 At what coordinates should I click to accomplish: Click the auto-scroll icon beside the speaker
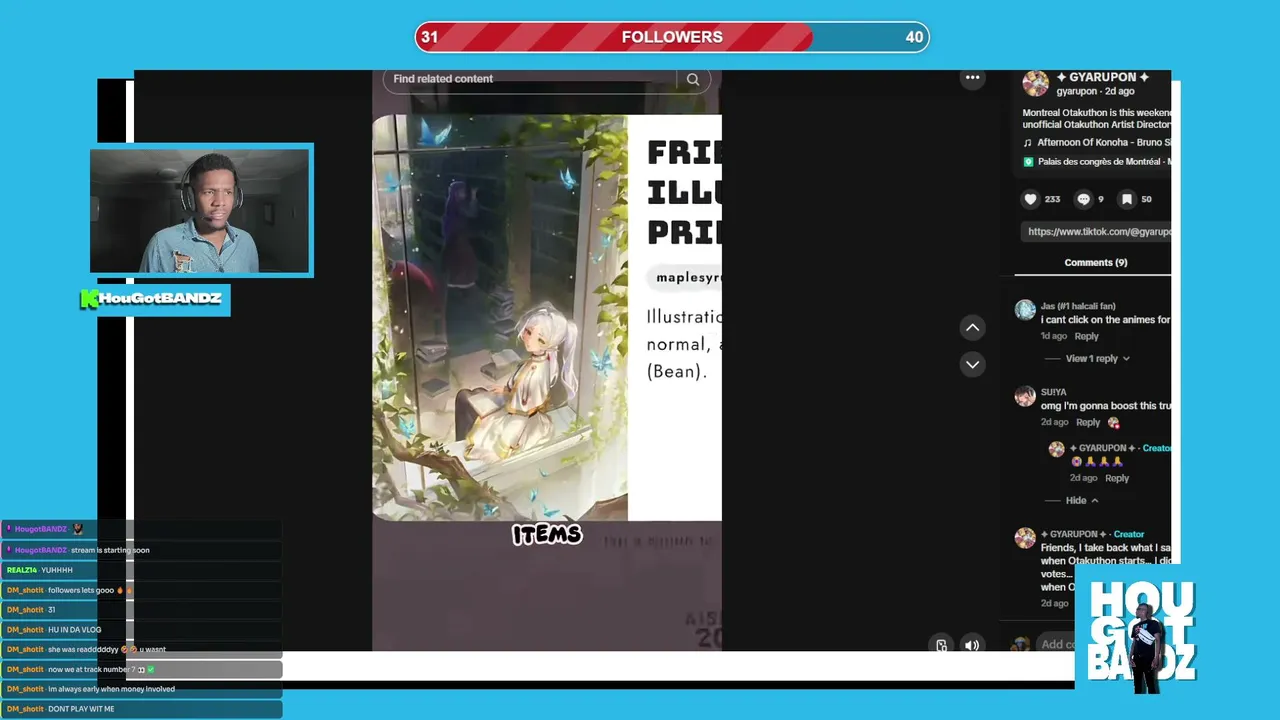click(x=941, y=645)
